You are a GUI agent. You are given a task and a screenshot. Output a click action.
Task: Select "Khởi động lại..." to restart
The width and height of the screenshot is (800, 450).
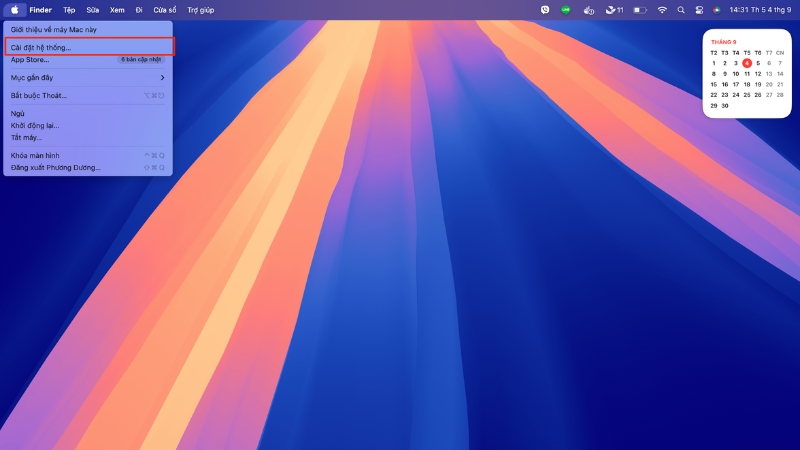35,126
